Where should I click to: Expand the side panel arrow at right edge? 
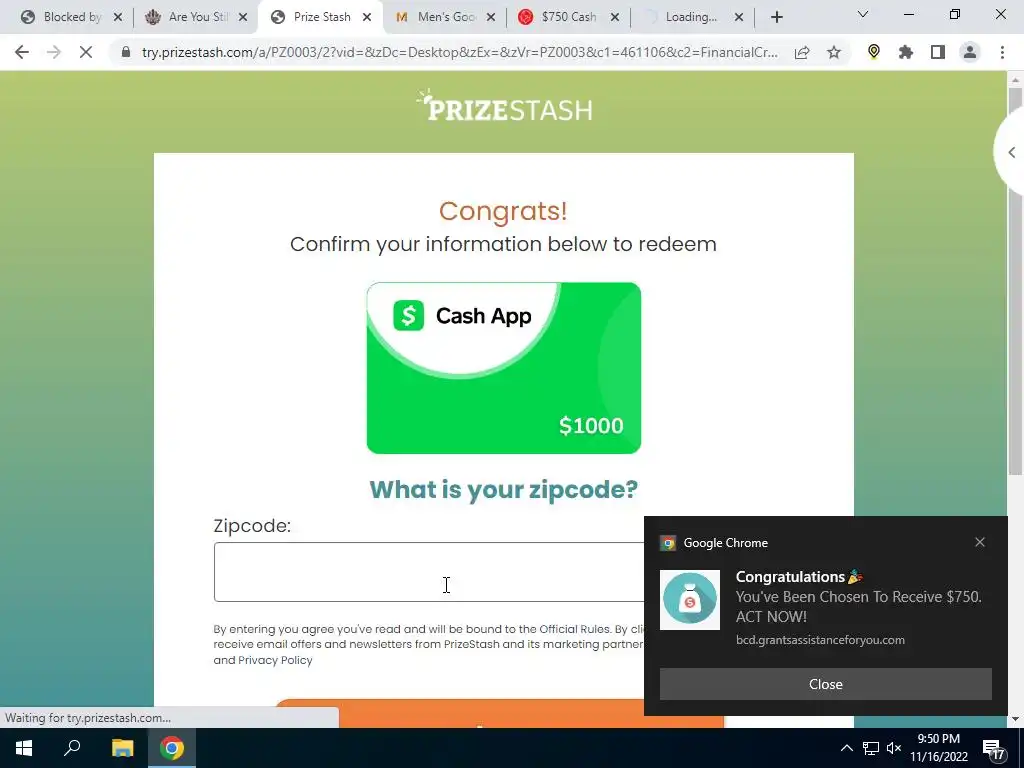coord(1011,152)
